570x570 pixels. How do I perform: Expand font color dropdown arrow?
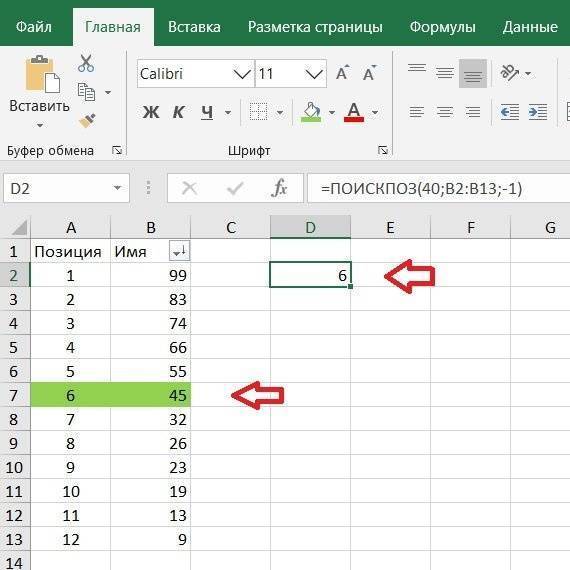click(x=375, y=112)
